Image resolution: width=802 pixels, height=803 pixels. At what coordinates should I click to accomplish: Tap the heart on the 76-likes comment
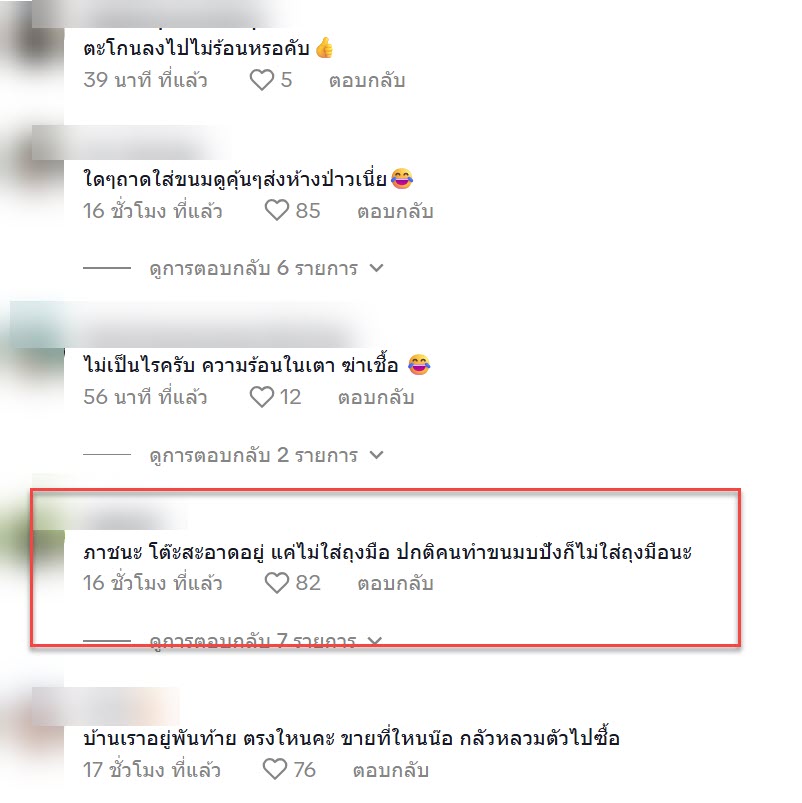(275, 769)
